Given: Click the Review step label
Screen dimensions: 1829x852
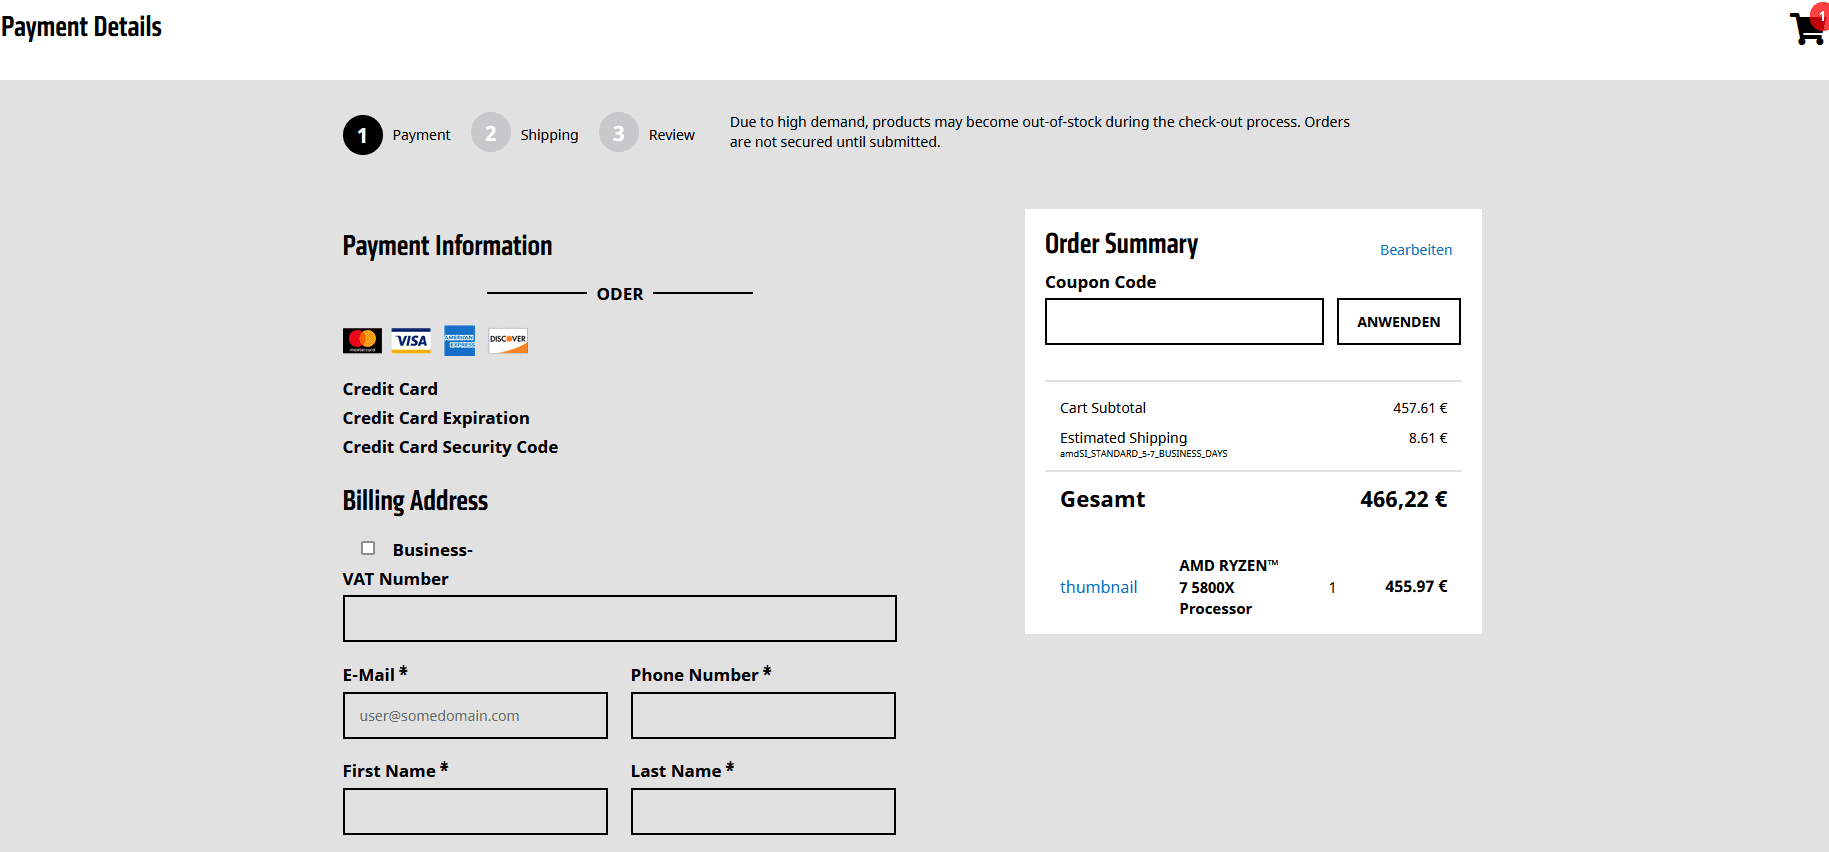Looking at the screenshot, I should pos(671,135).
